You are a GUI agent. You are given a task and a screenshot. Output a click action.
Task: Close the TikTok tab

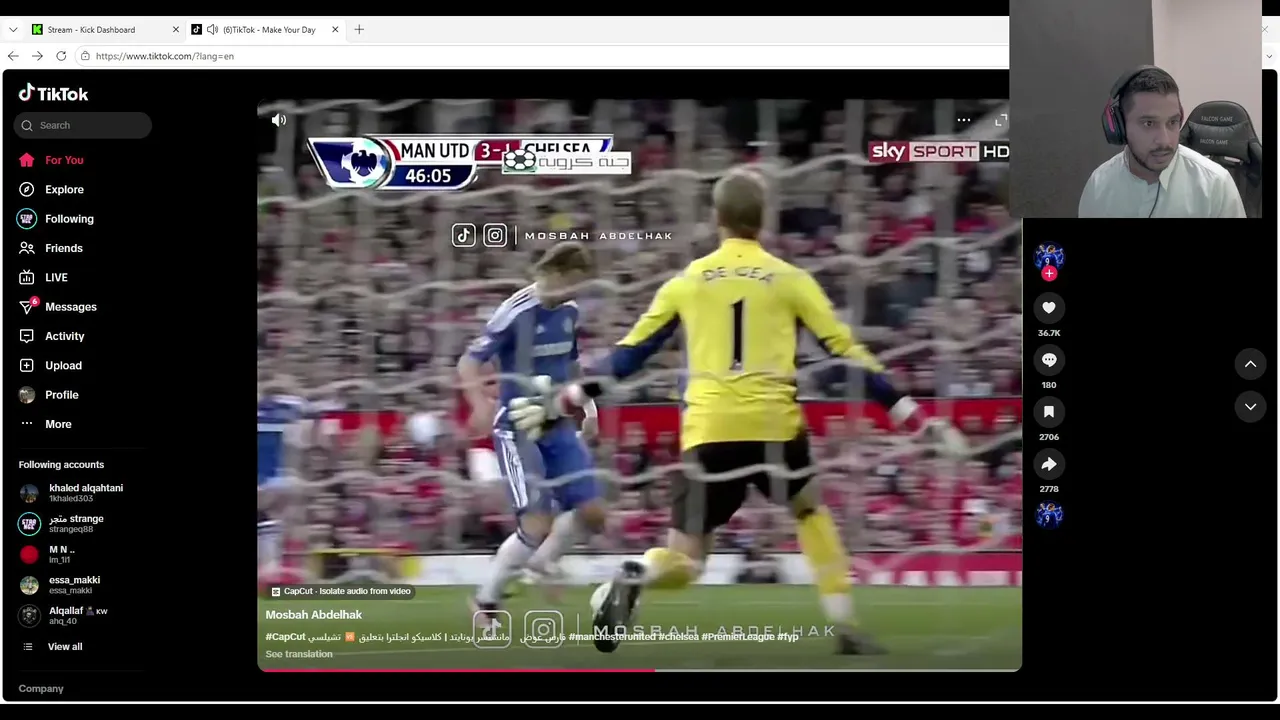click(335, 30)
